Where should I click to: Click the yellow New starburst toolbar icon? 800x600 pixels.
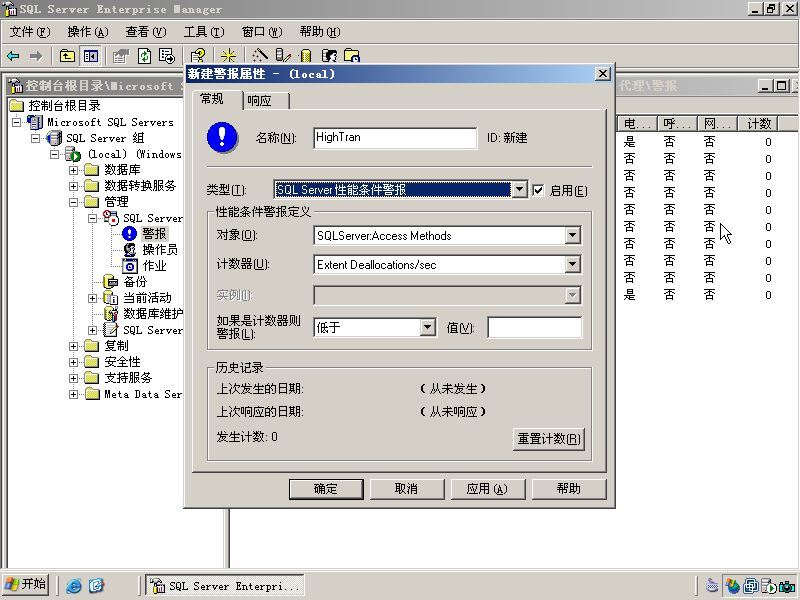(x=228, y=56)
